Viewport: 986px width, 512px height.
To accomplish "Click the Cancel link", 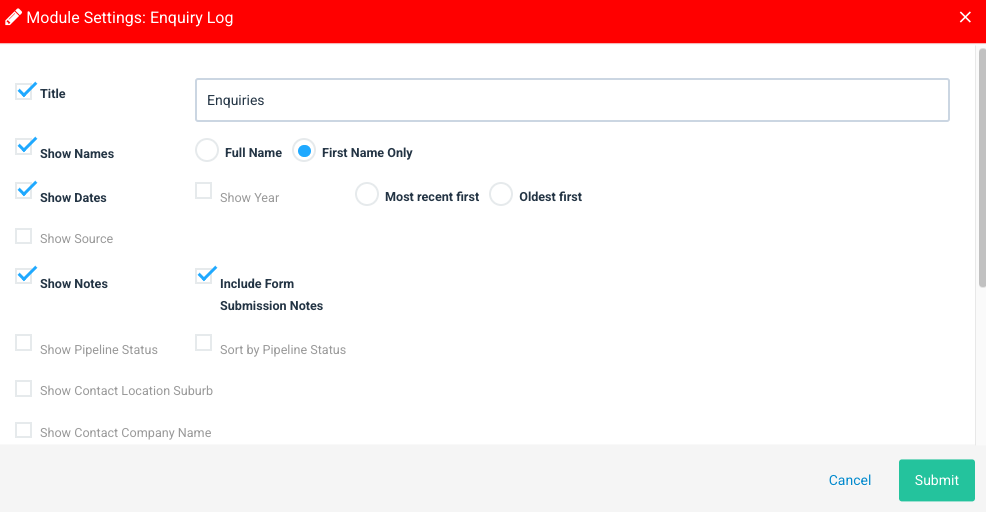I will [x=850, y=480].
